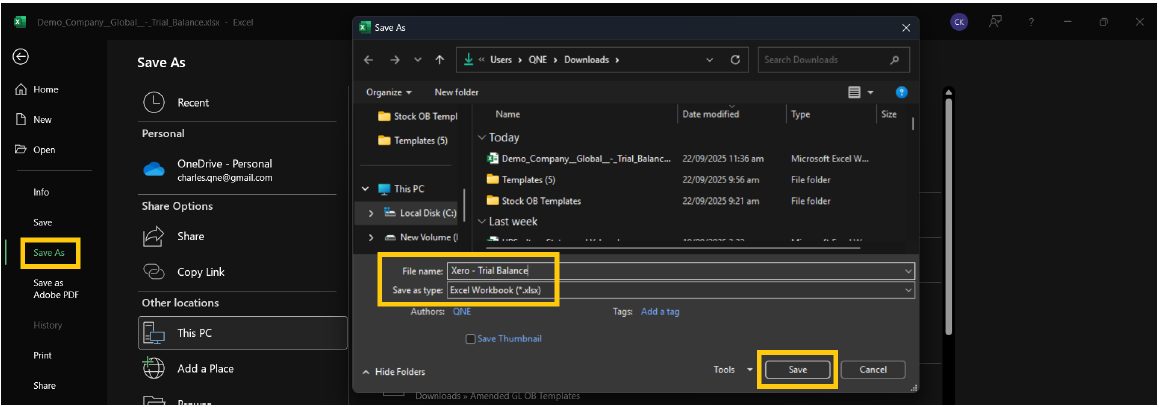Screen dimensions: 1159x407
Task: Open the change view dropdown
Action: [870, 92]
